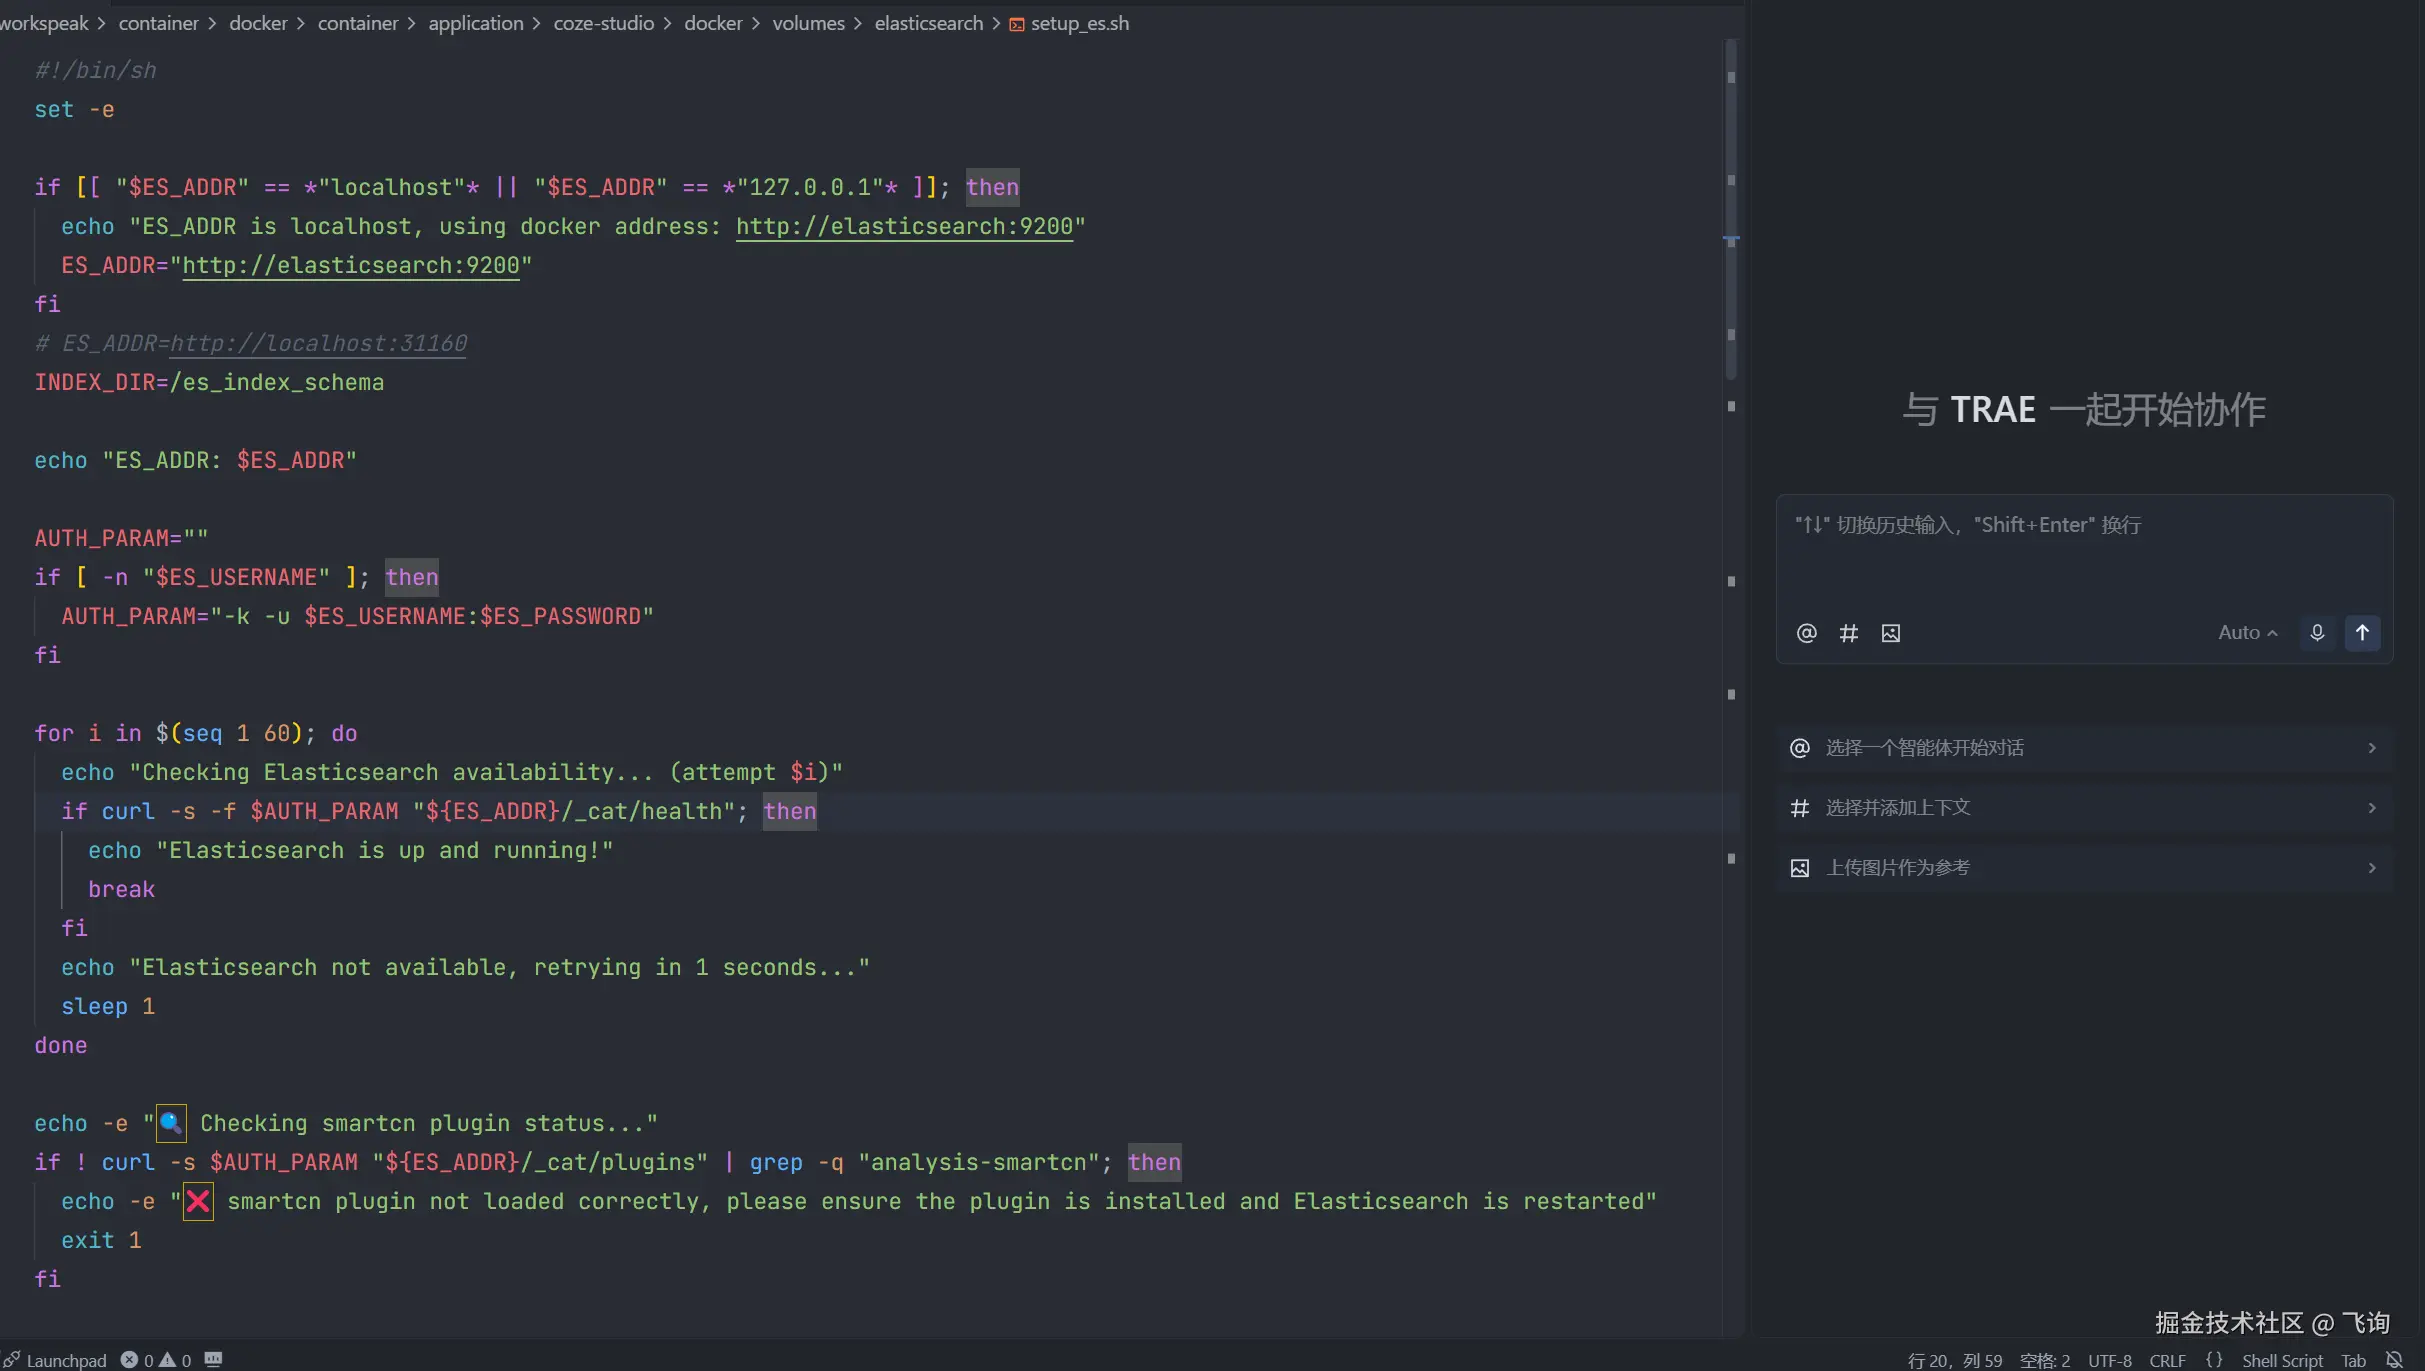Viewport: 2425px width, 1371px height.
Task: Open the errors and warnings indicator
Action: [x=156, y=1360]
